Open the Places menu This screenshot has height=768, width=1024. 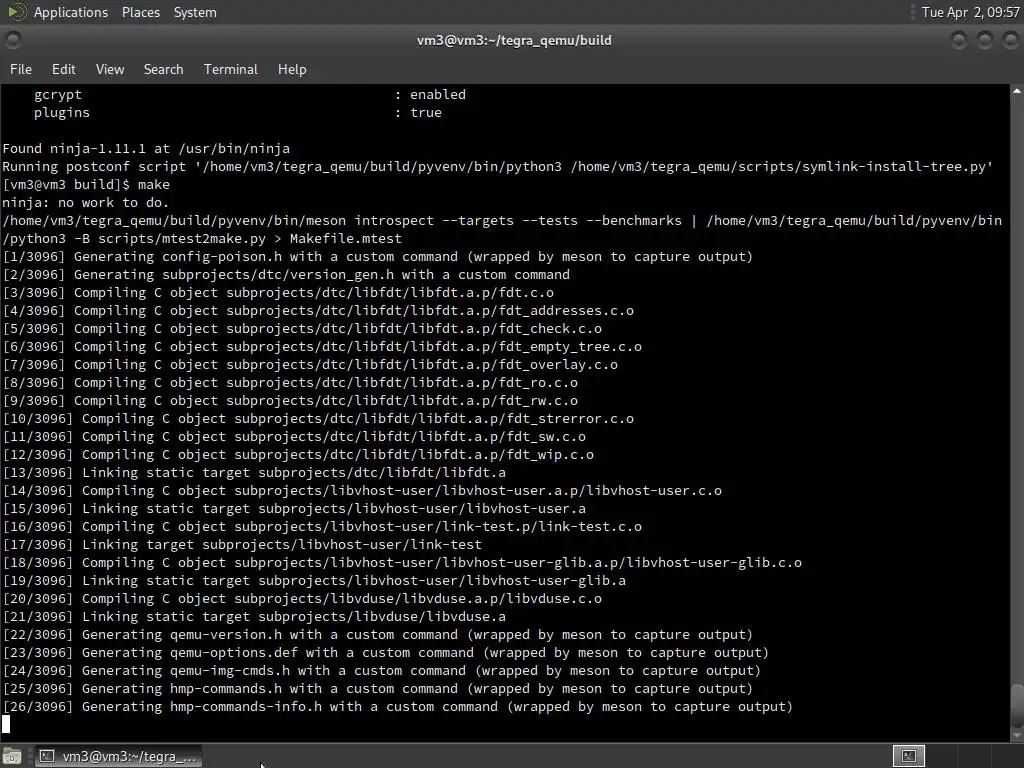140,12
